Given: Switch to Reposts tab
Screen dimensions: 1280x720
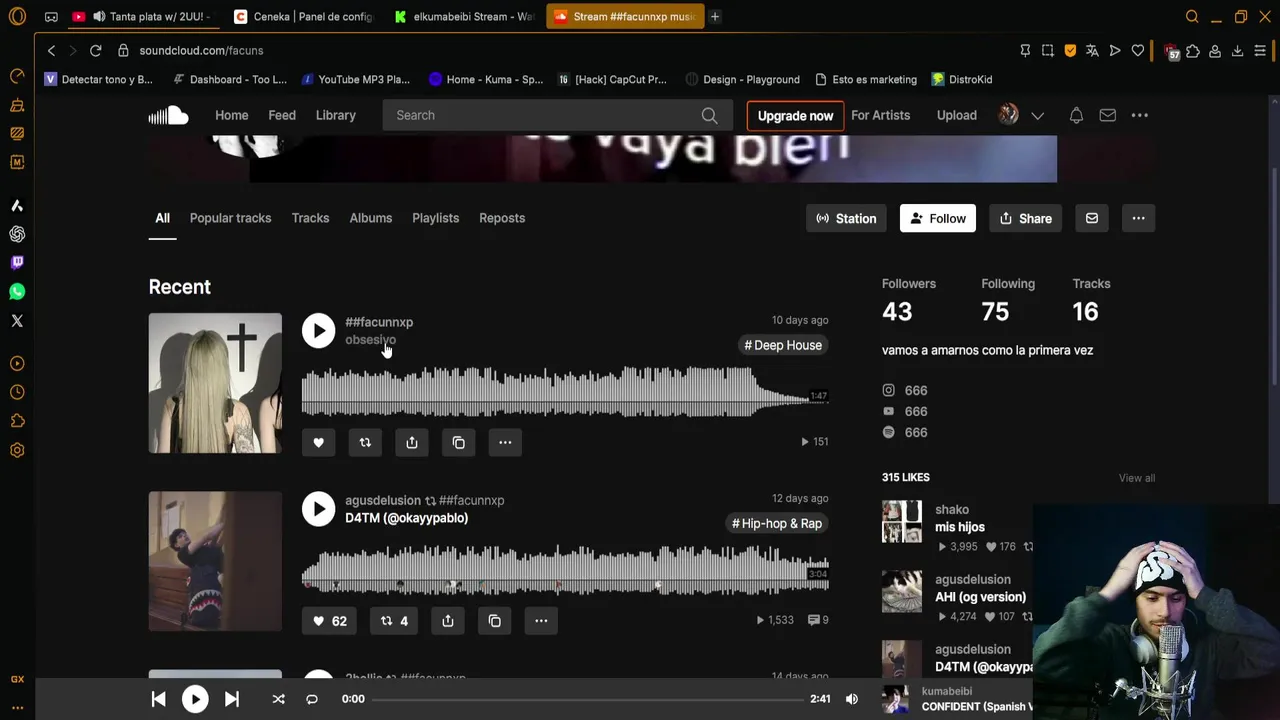Looking at the screenshot, I should click(x=502, y=218).
